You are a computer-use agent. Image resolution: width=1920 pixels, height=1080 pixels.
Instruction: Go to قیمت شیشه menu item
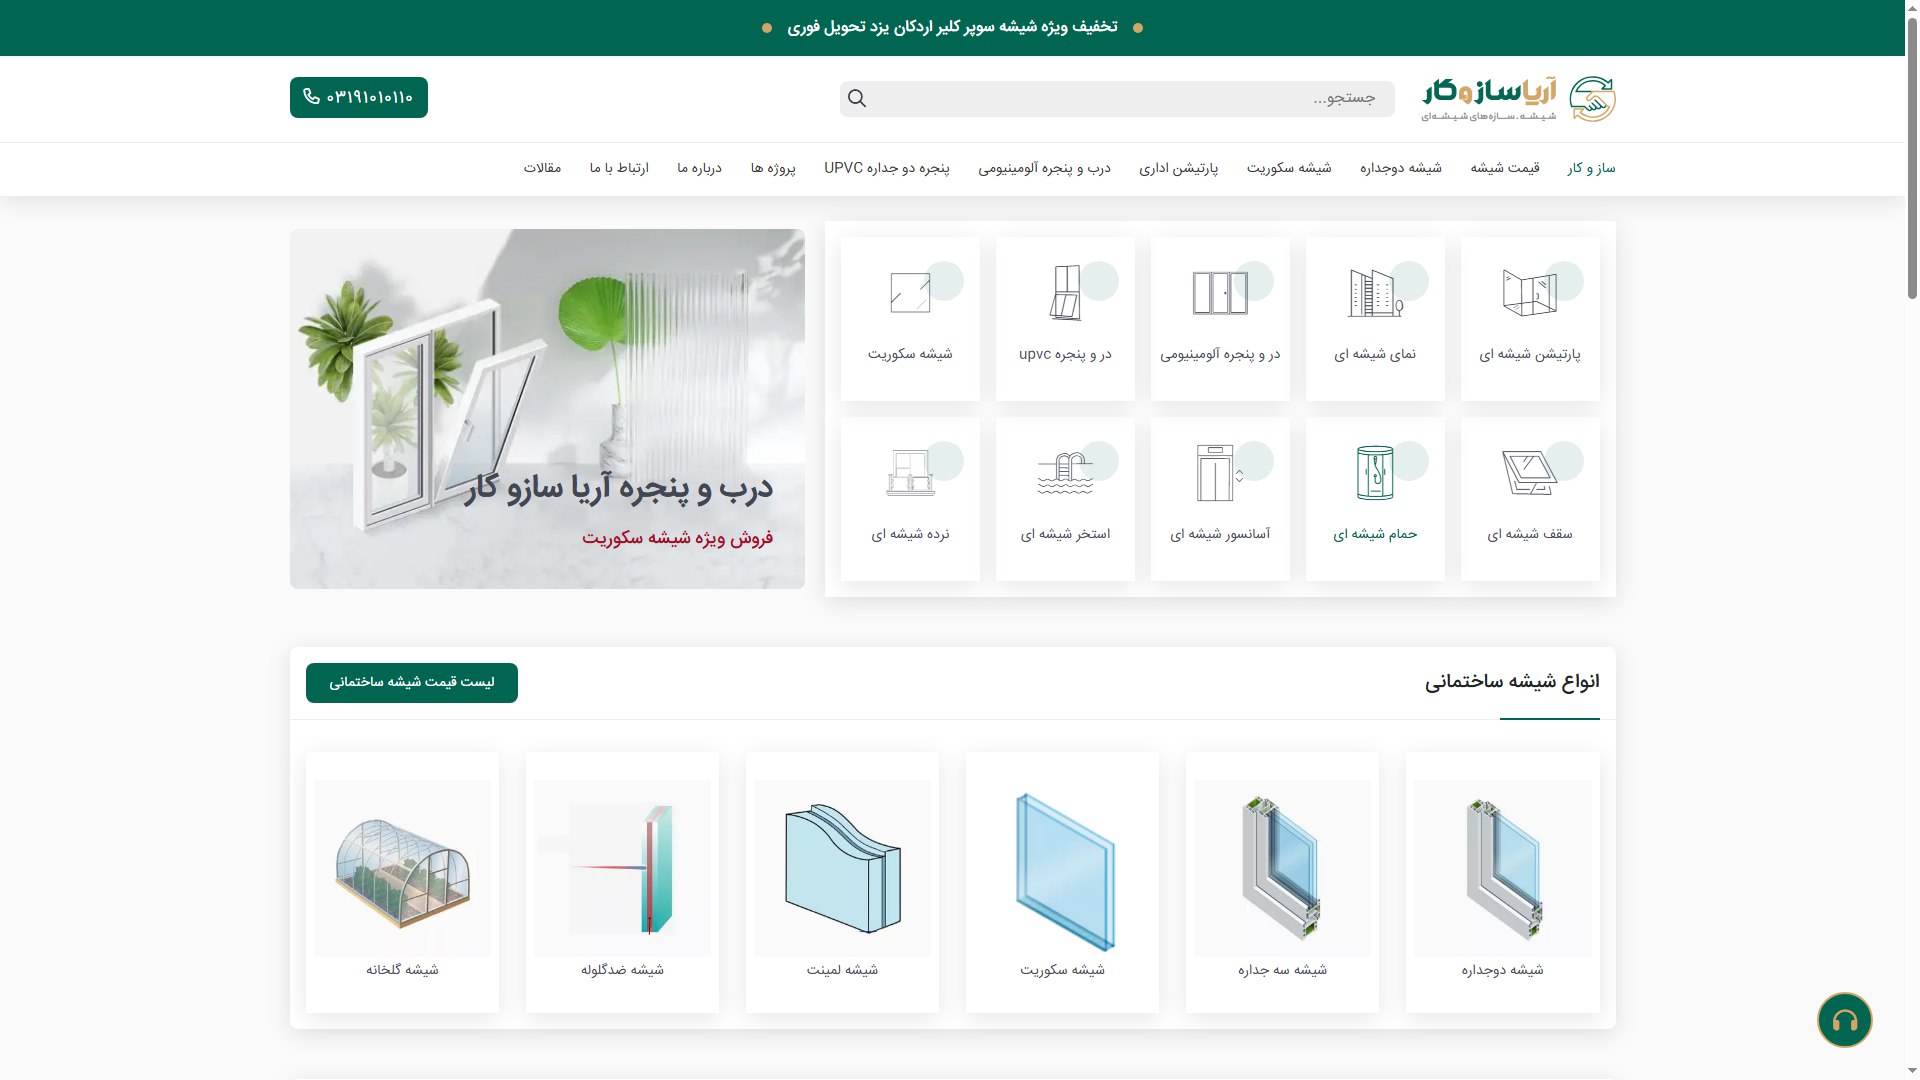(1505, 168)
